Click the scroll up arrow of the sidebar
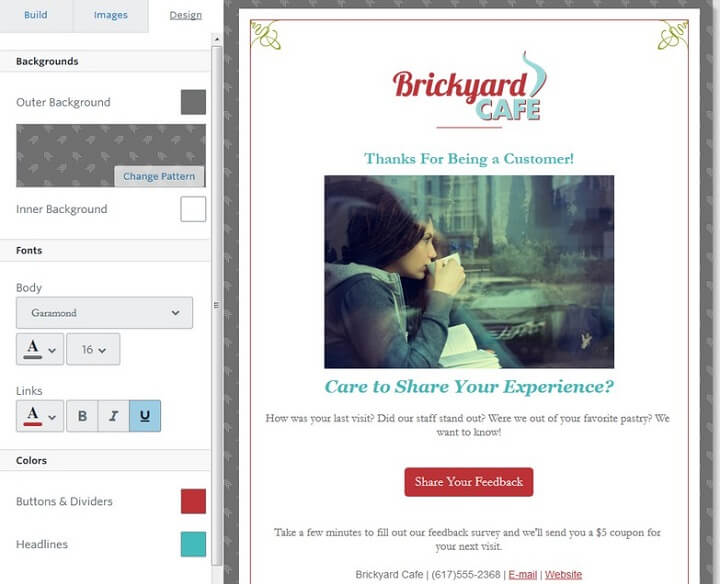720x584 pixels. [x=217, y=39]
